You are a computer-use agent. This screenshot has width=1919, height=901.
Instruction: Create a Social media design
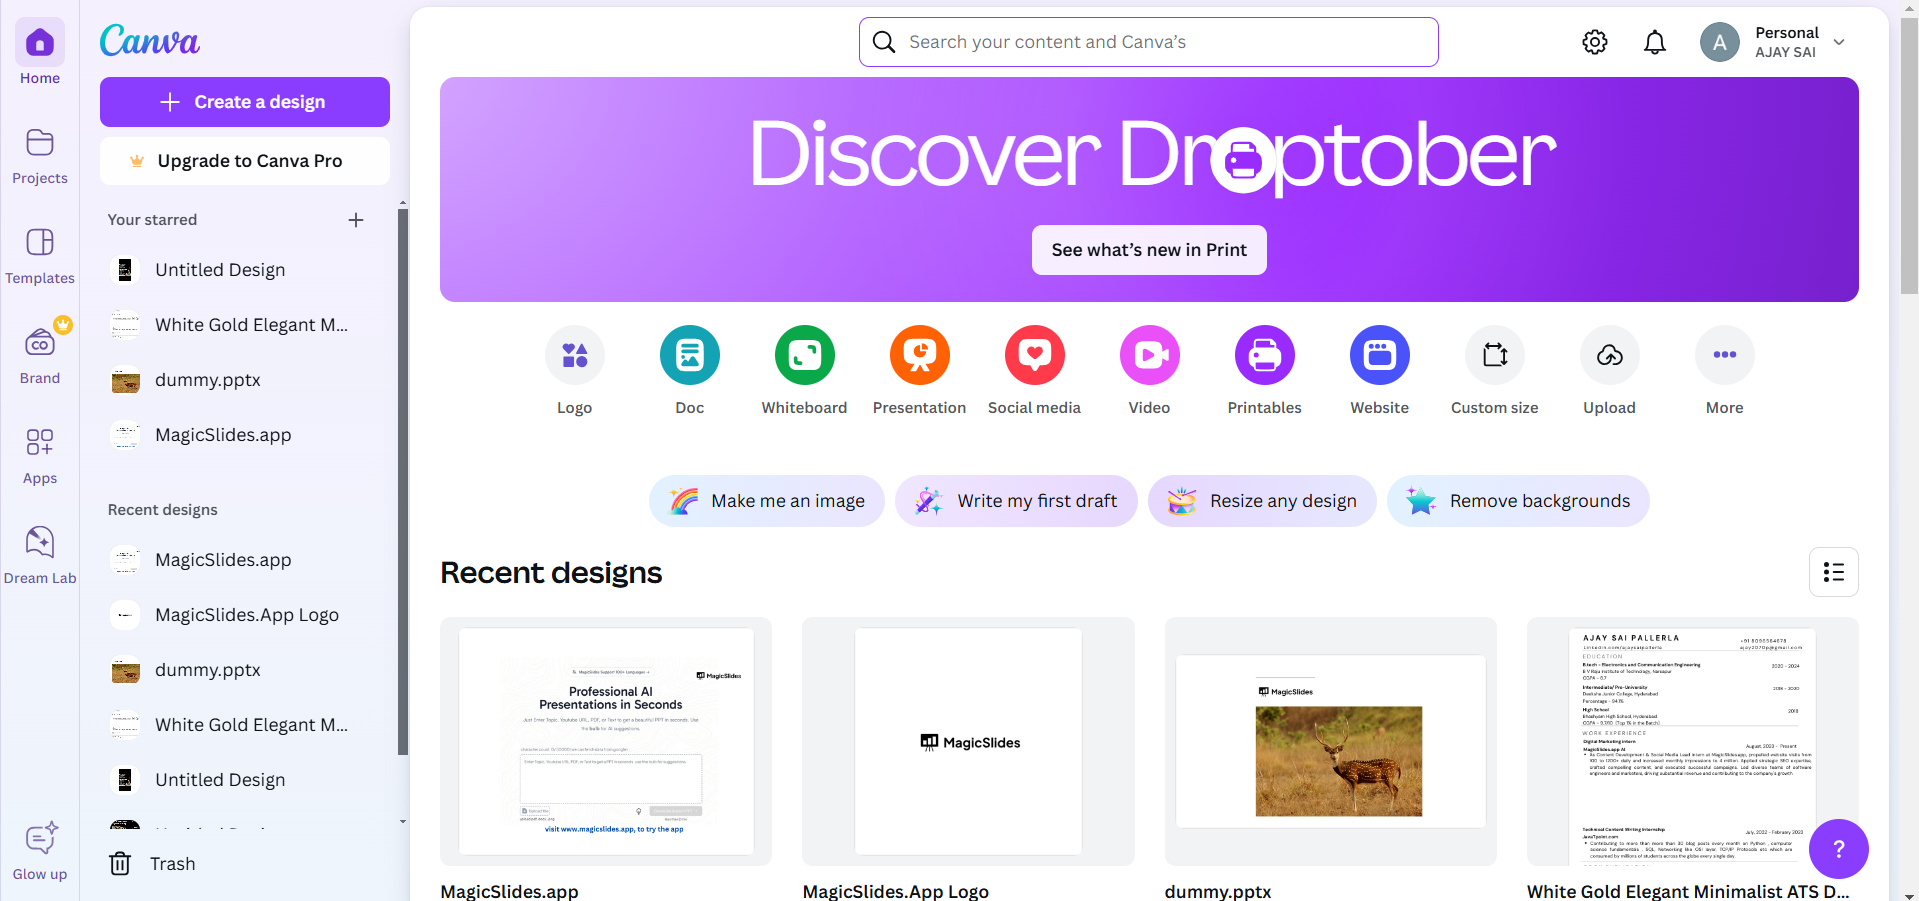[x=1035, y=370]
